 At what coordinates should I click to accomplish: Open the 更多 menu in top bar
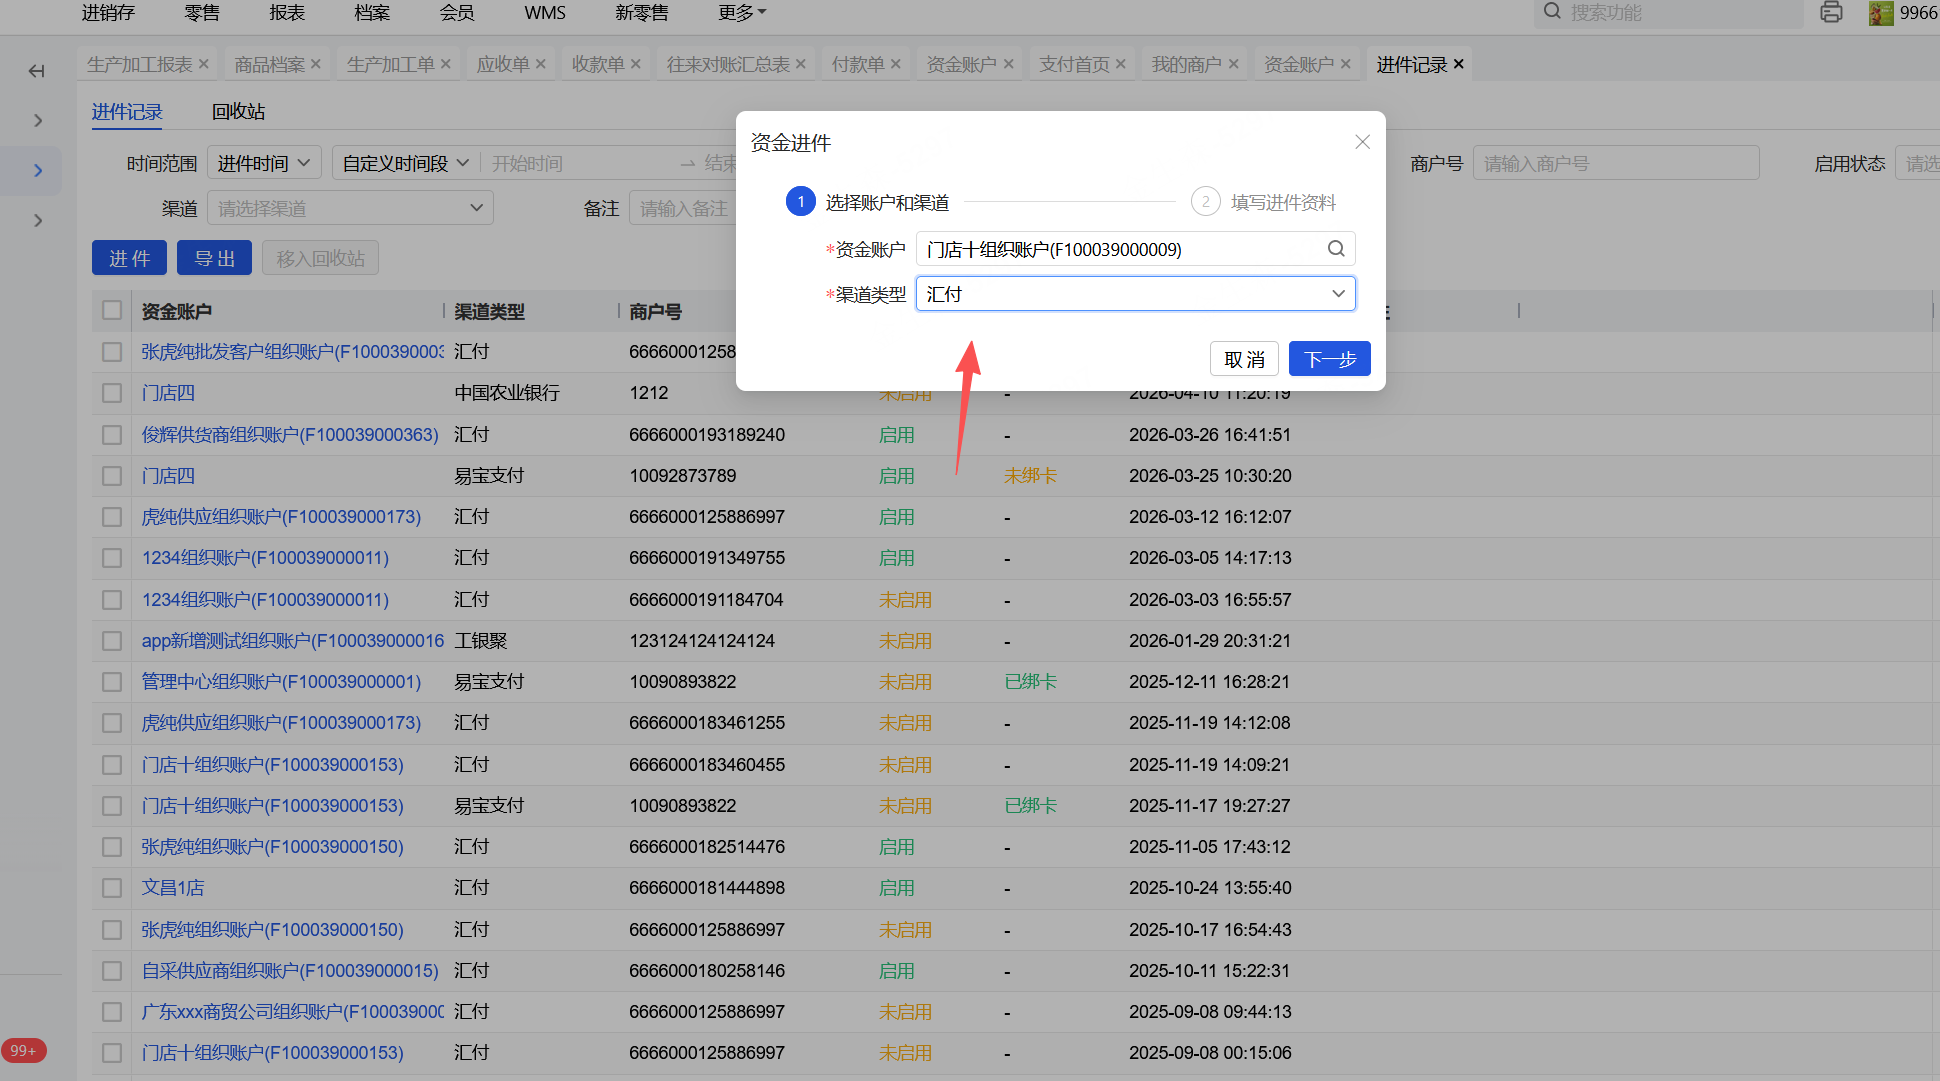(742, 13)
